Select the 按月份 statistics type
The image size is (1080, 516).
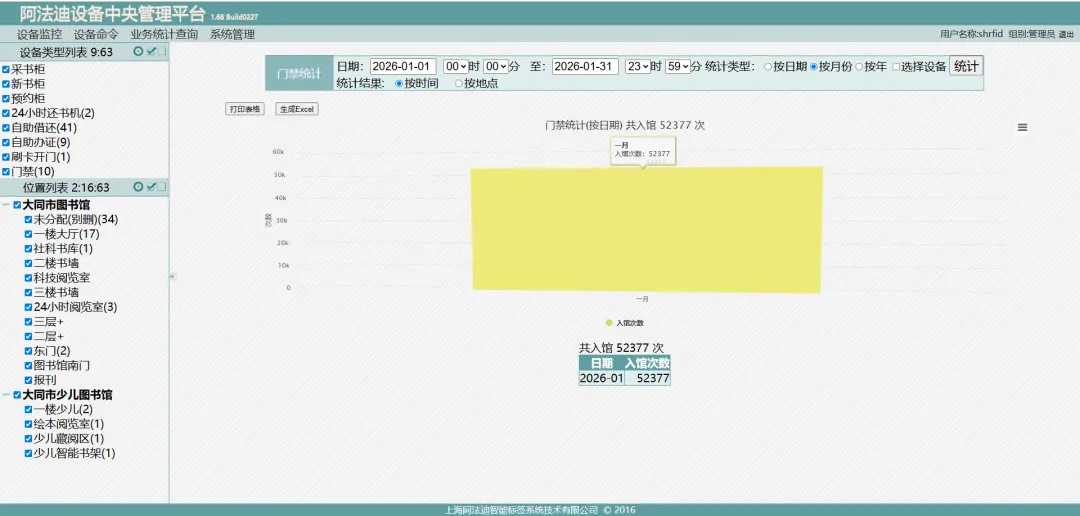(x=813, y=67)
